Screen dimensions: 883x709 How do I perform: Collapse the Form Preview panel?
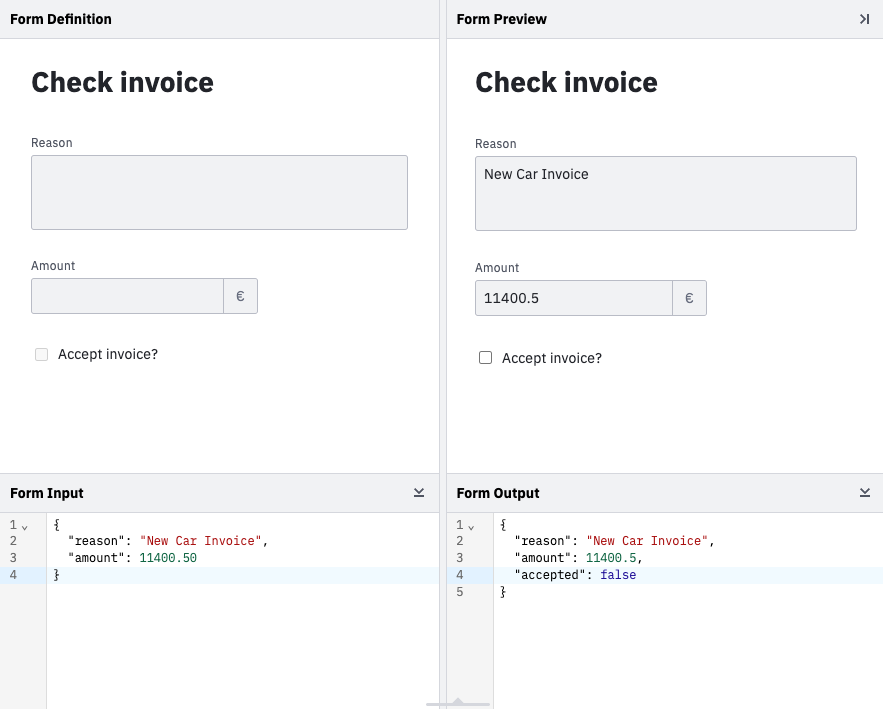(864, 19)
